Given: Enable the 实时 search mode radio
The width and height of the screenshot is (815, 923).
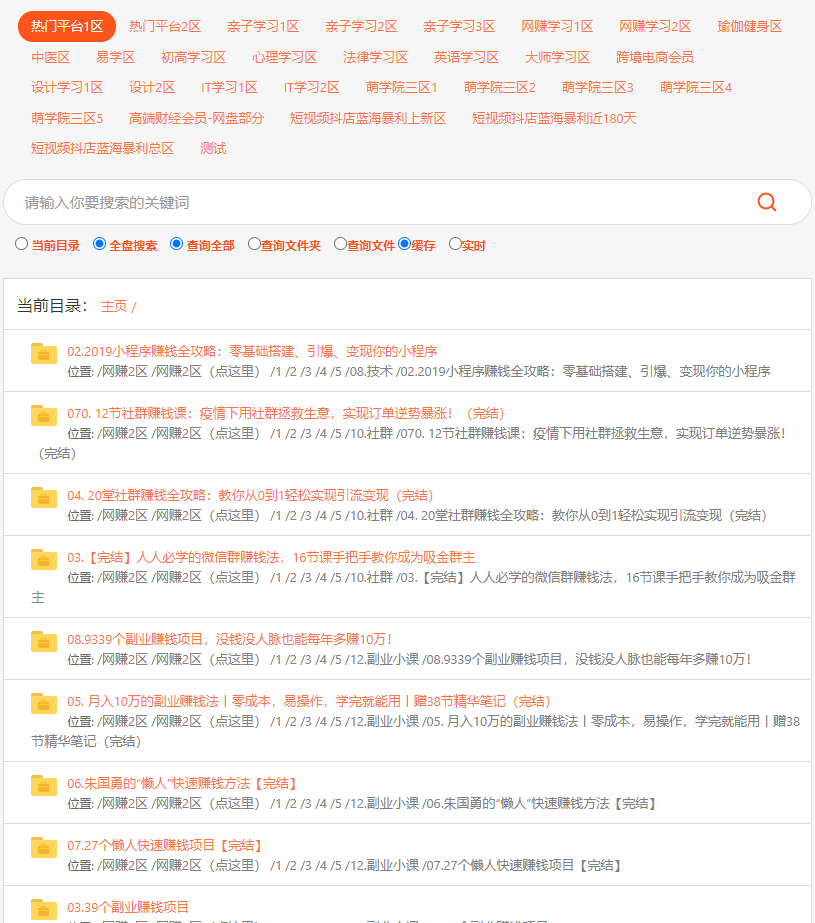Looking at the screenshot, I should (455, 244).
